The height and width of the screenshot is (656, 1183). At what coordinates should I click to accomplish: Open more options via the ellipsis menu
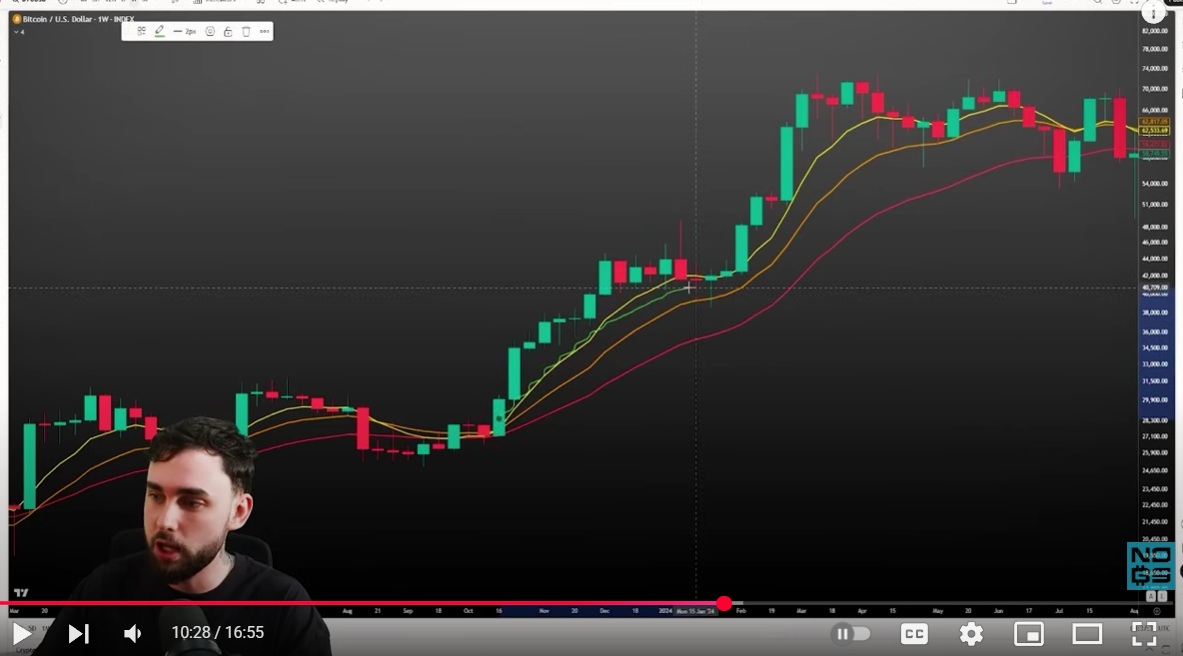click(263, 31)
